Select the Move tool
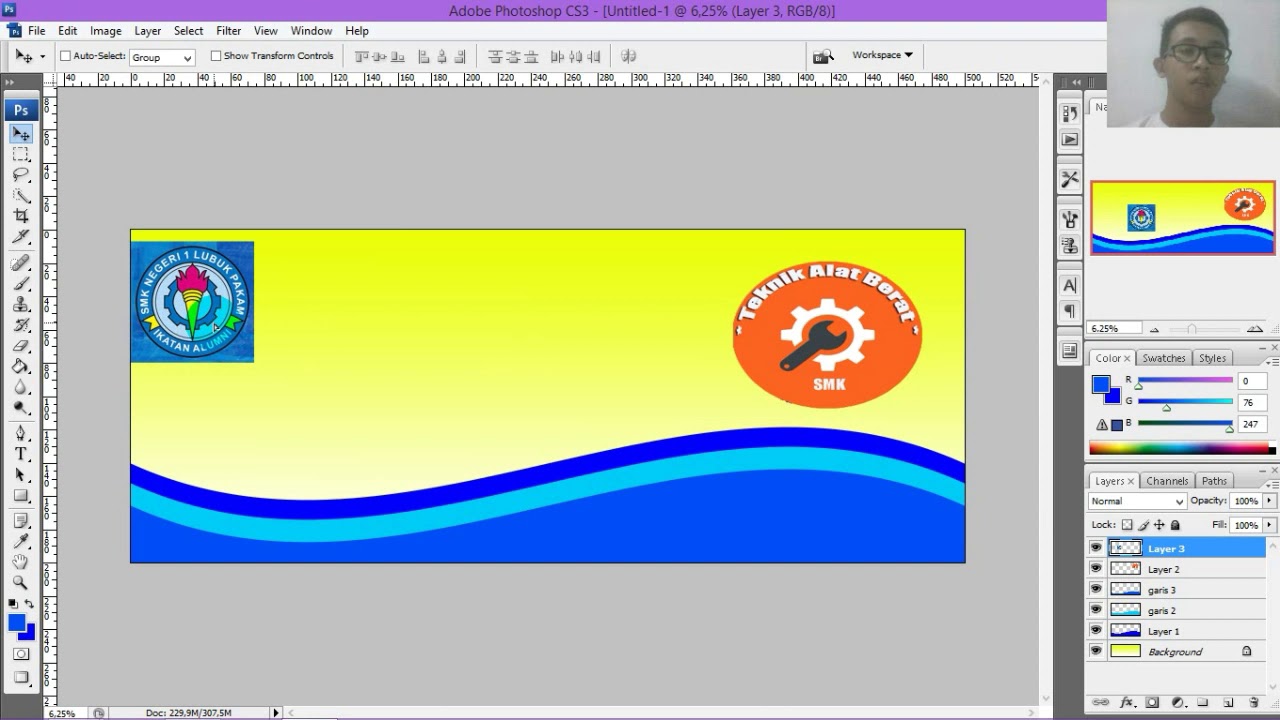Screen dimensions: 1280x720 pos(21,134)
